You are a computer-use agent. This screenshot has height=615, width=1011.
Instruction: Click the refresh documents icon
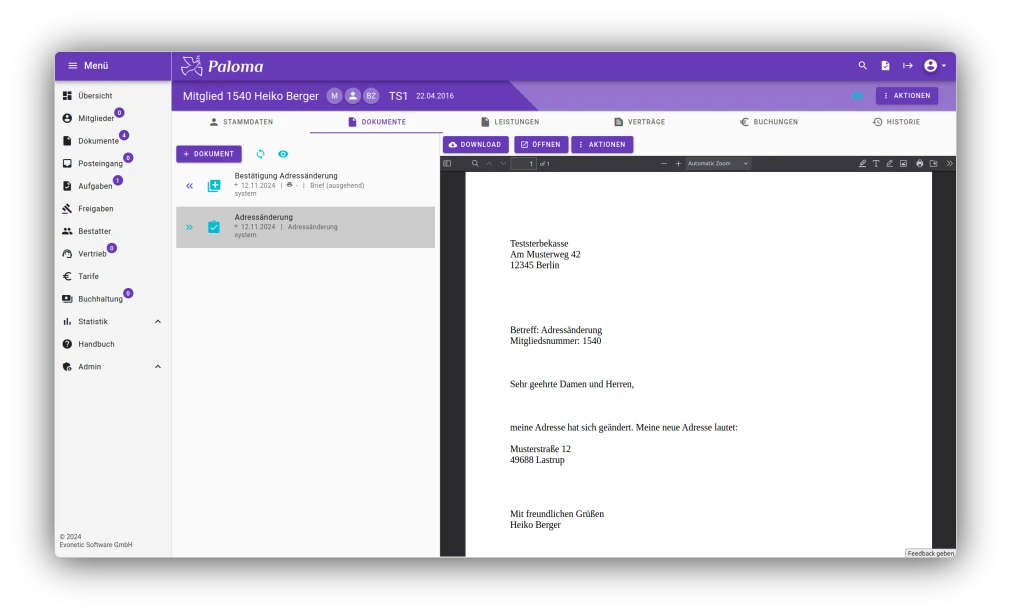pos(261,154)
